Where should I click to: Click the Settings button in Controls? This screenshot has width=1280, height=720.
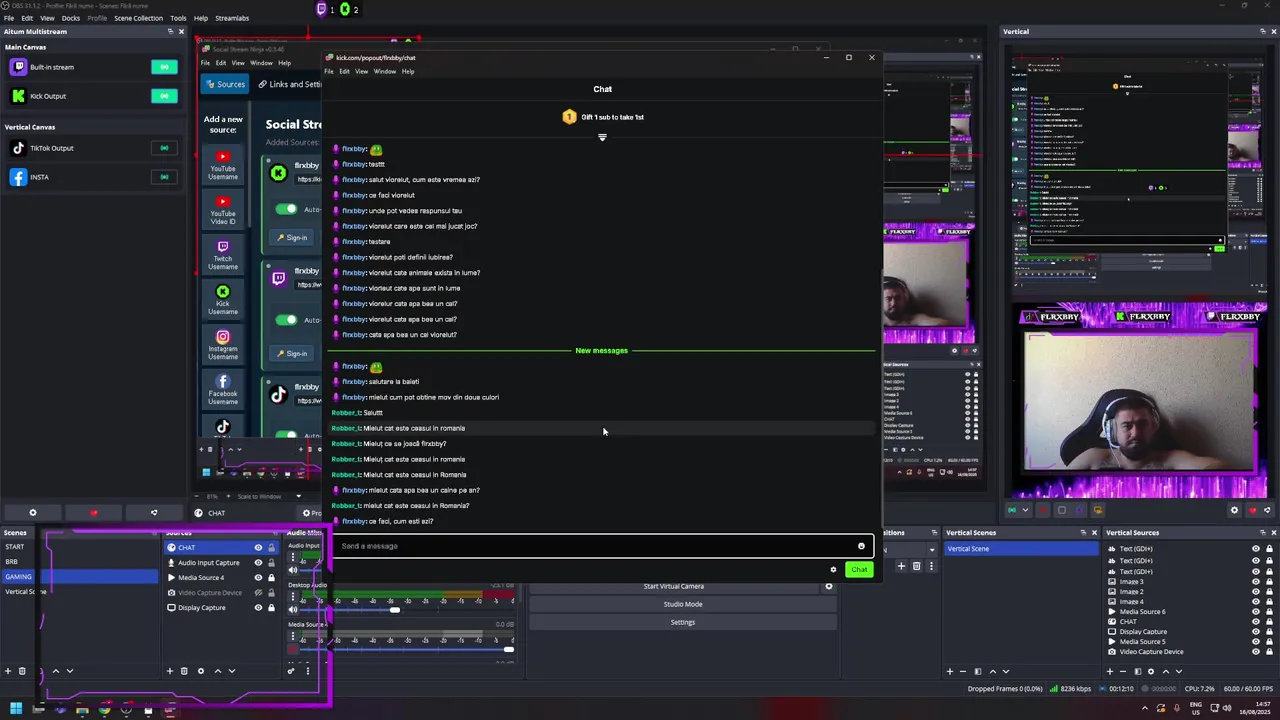(683, 622)
